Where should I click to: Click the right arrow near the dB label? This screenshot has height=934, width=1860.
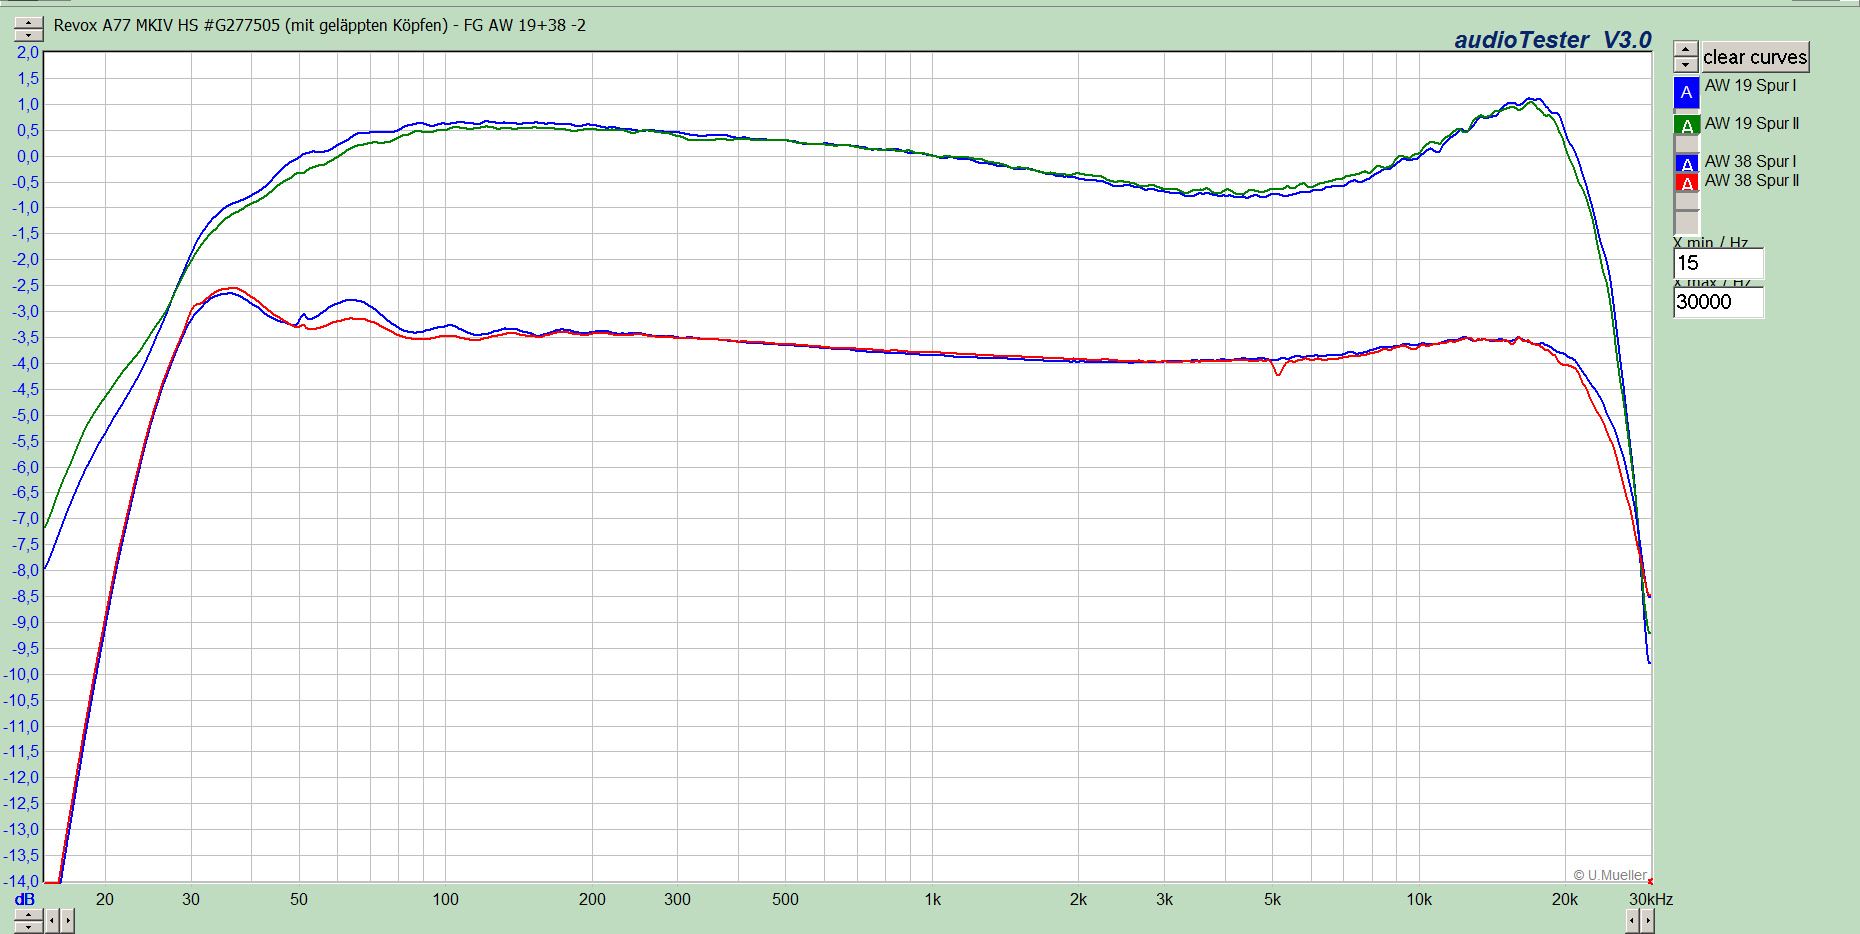click(x=67, y=920)
